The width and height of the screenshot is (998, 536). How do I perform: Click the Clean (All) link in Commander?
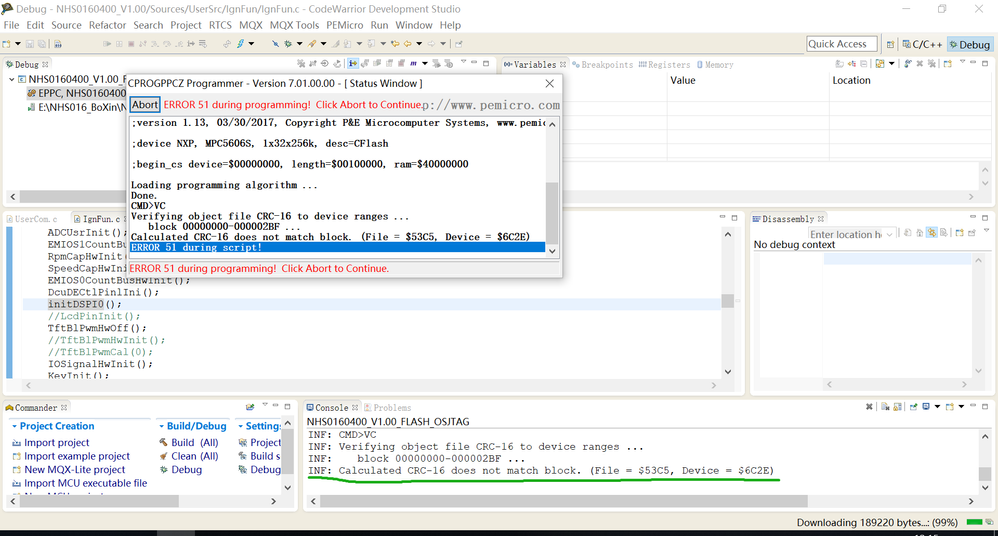pyautogui.click(x=194, y=456)
